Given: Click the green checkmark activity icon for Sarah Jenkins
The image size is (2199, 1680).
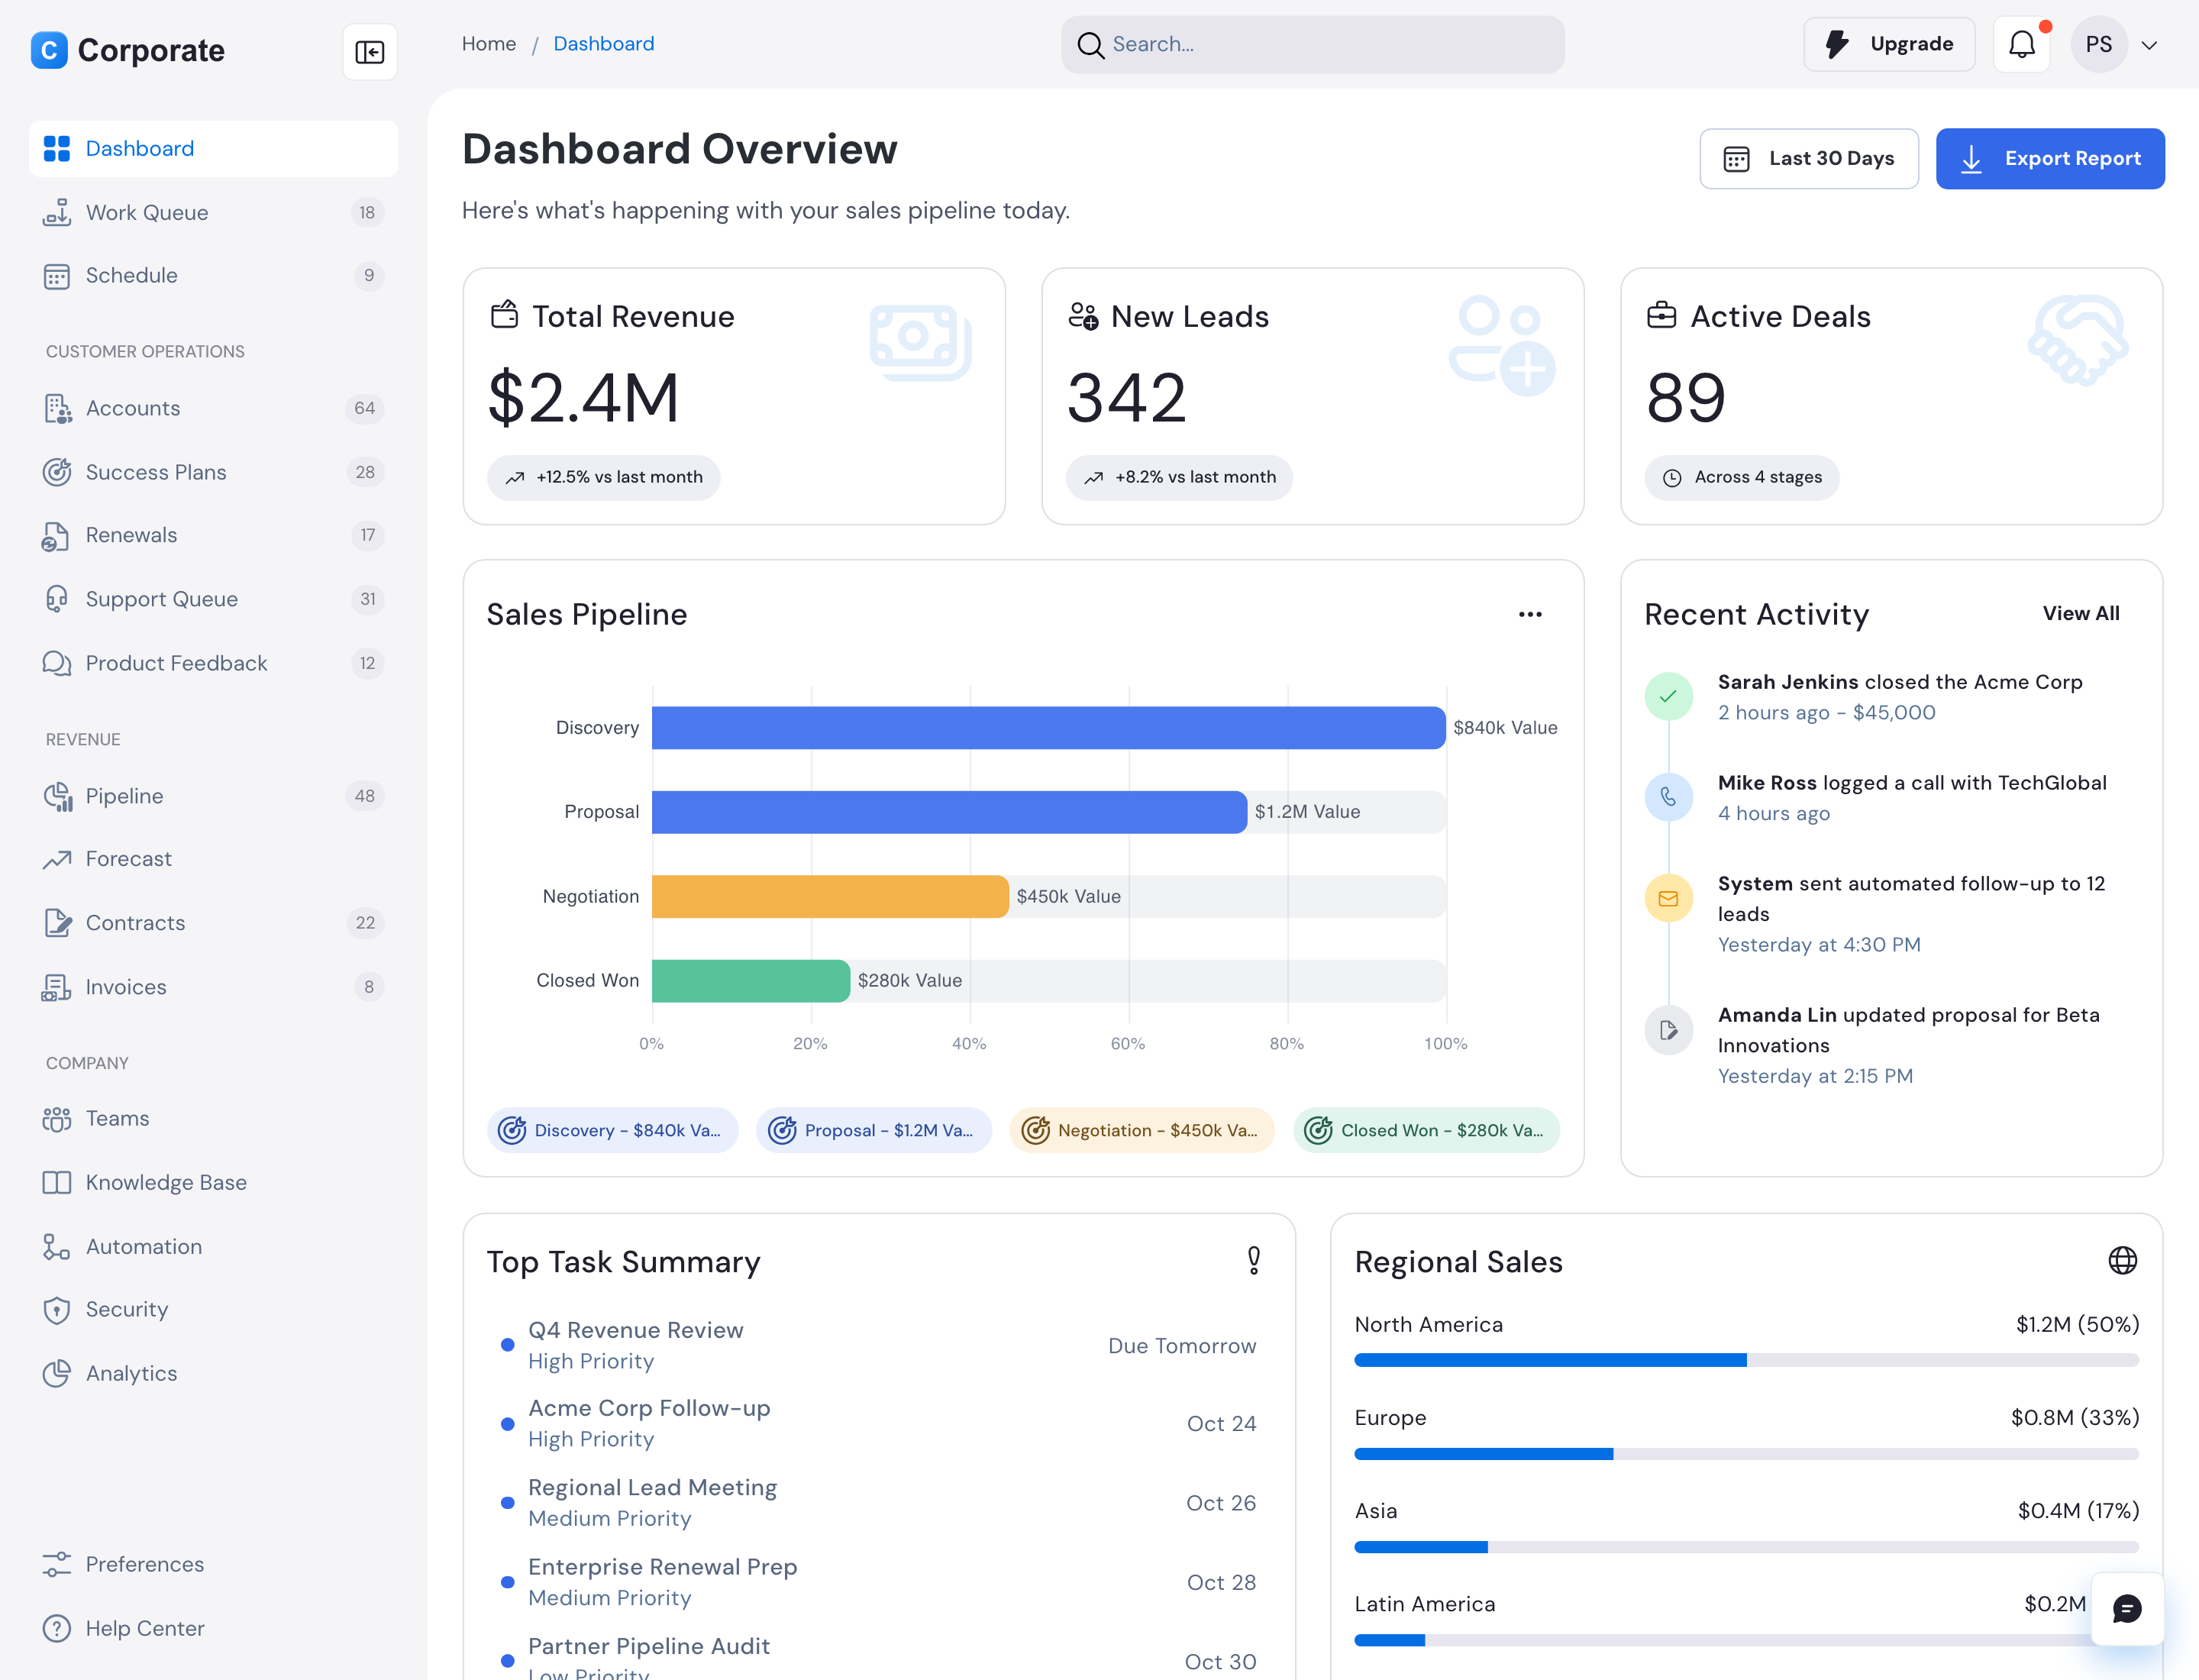Looking at the screenshot, I should point(1668,696).
